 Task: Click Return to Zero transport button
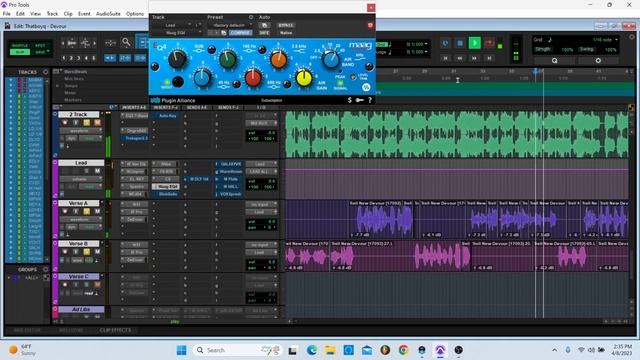click(445, 58)
